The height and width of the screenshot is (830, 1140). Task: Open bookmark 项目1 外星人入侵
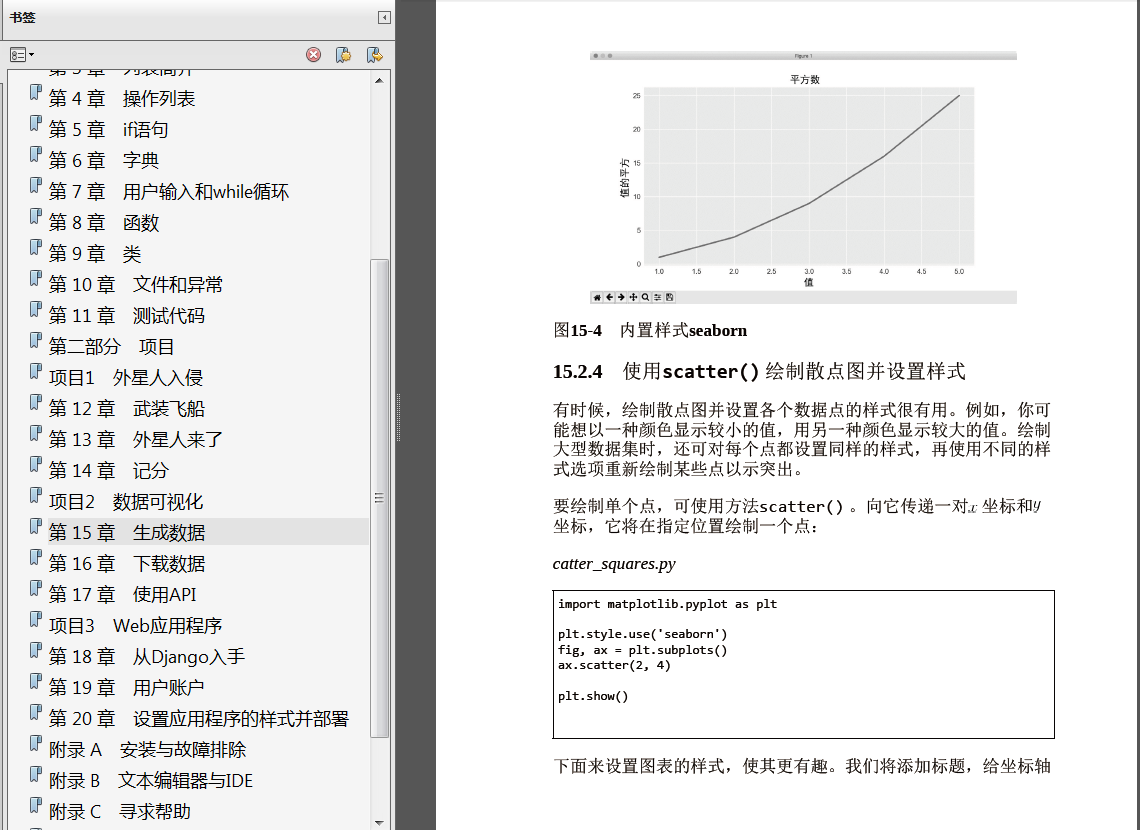click(x=126, y=377)
